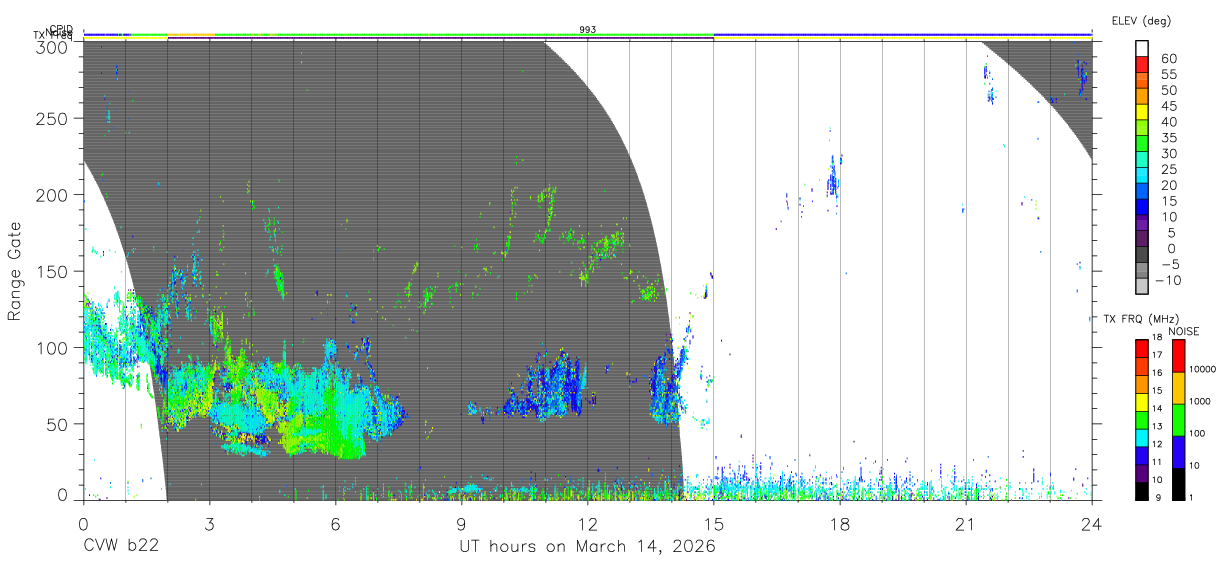This screenshot has width=1228, height=567.
Task: Click the "993" CPID label above the plot
Action: (x=588, y=30)
